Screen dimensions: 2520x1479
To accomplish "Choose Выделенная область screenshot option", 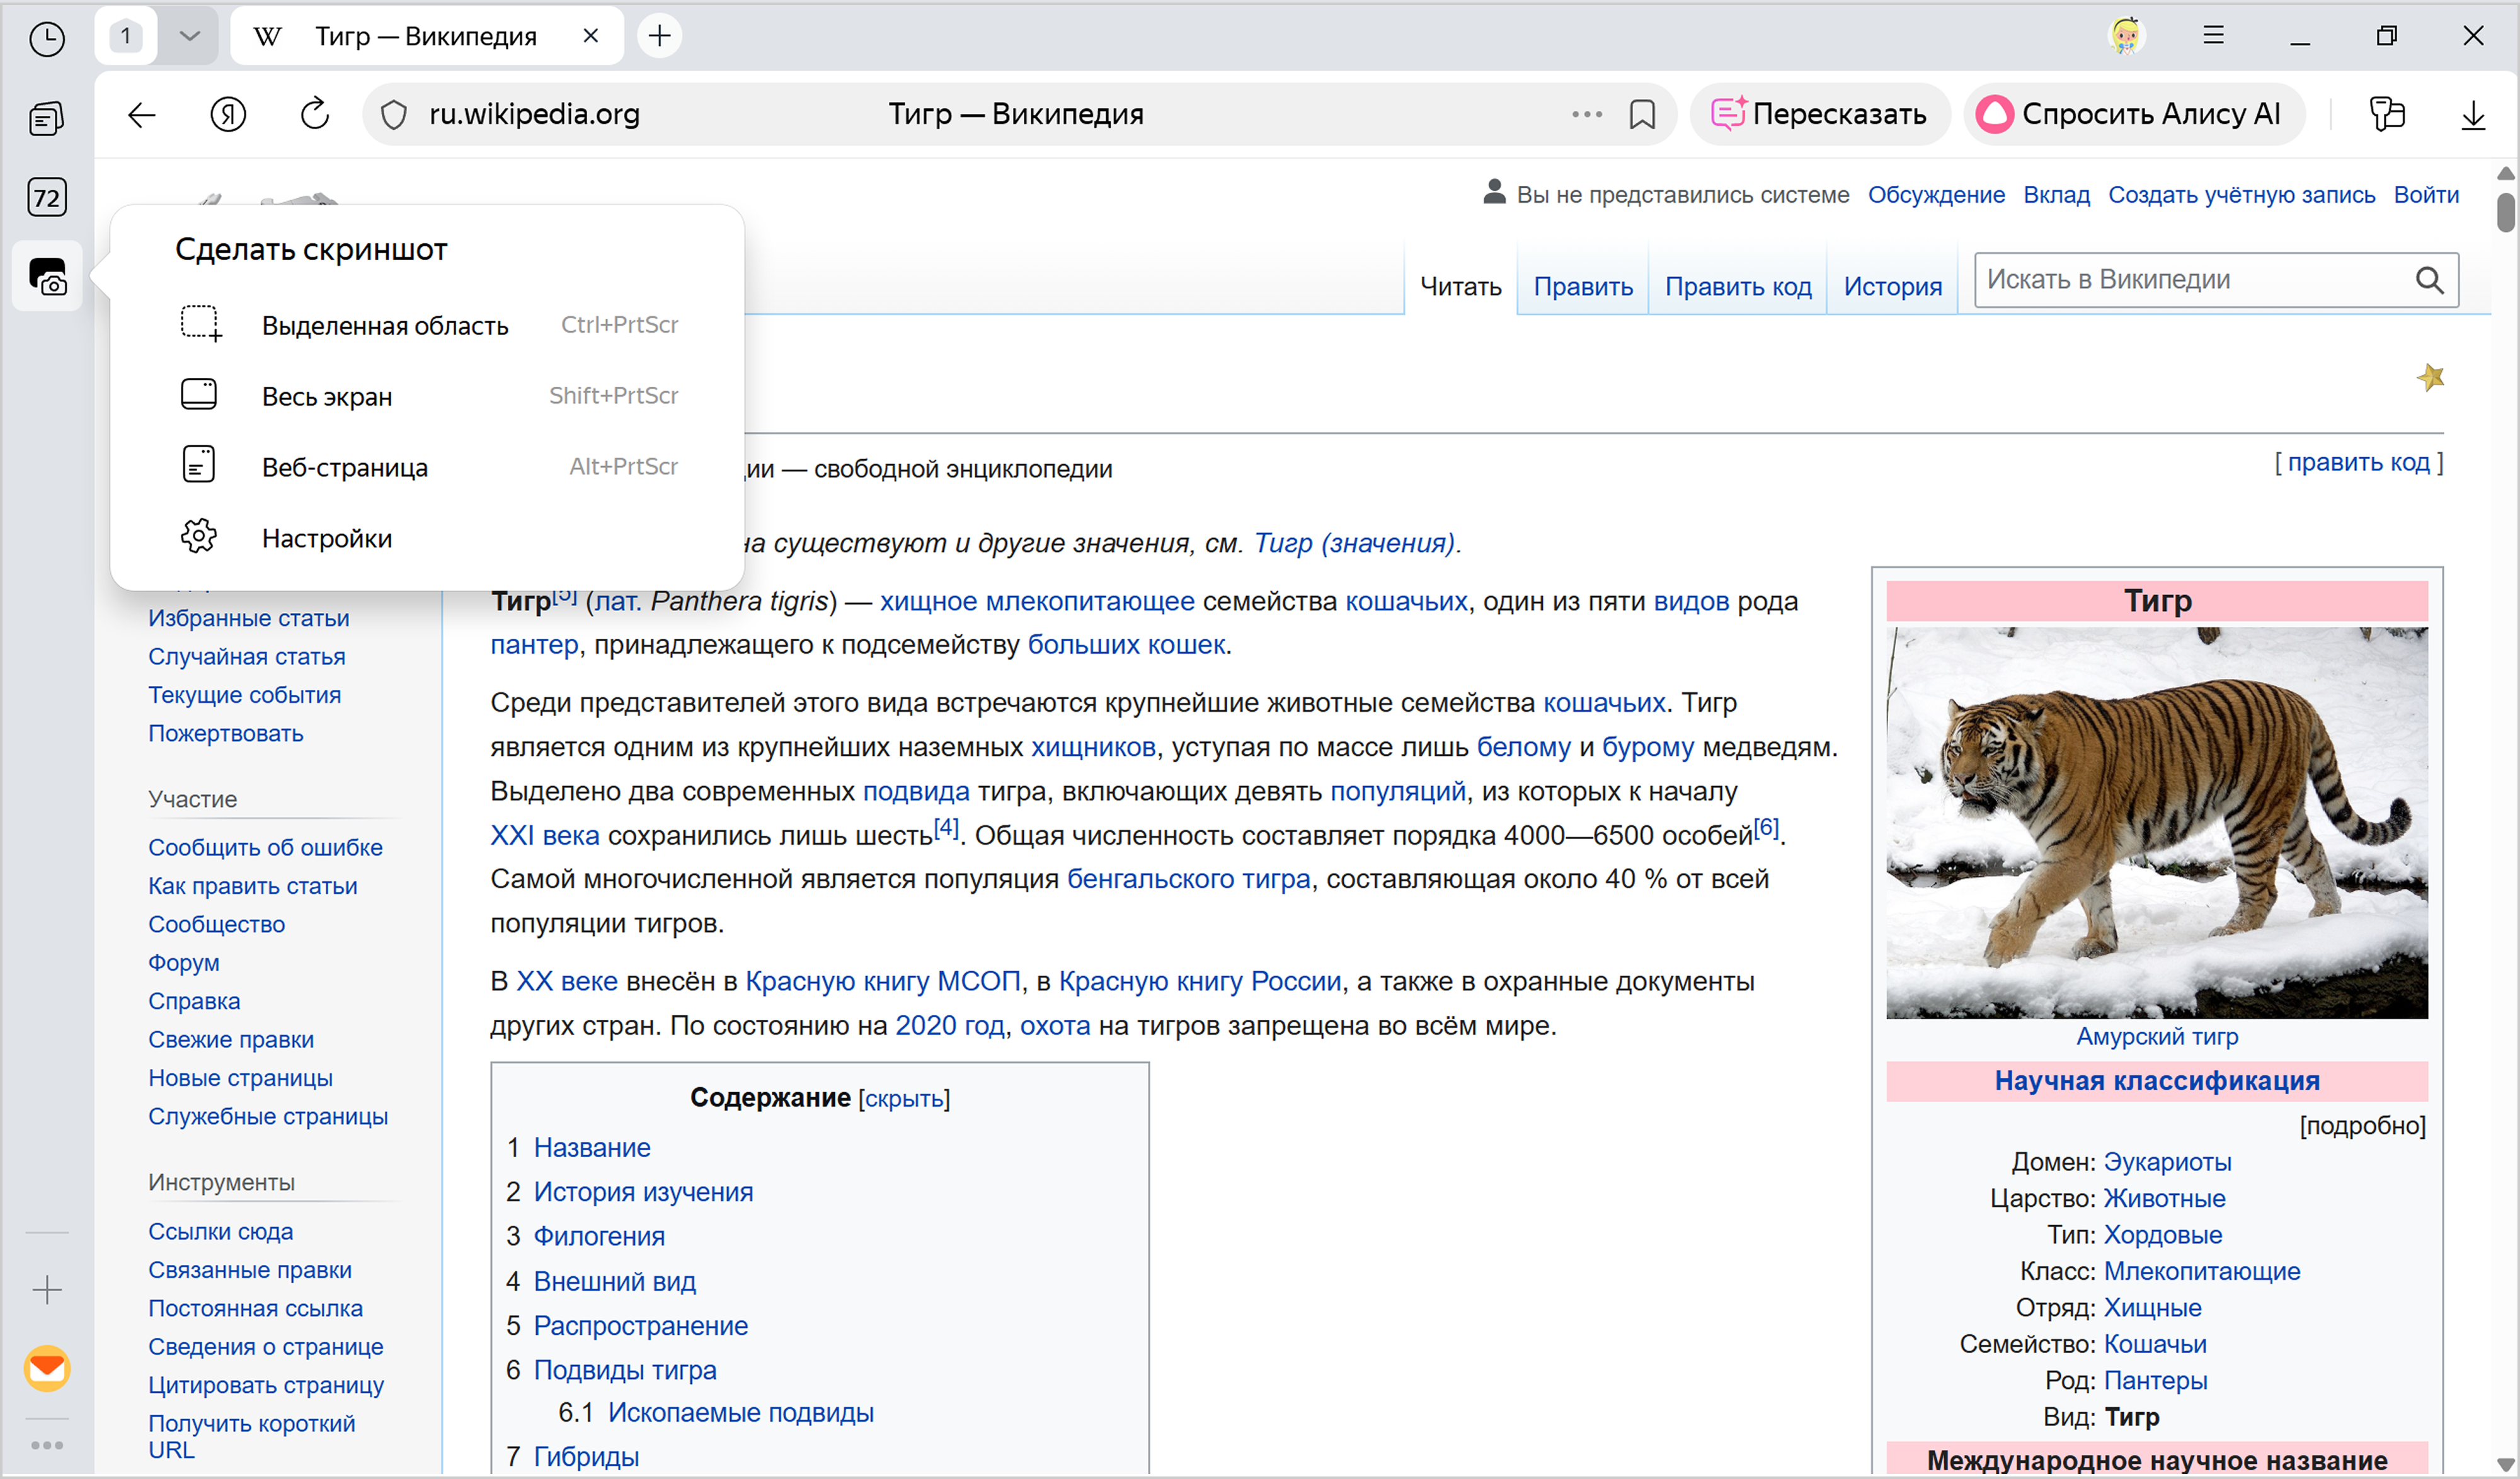I will point(385,326).
